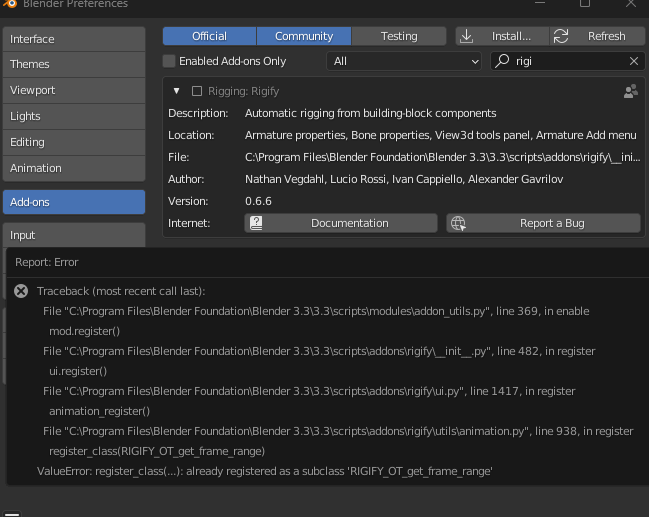Click the Documentation help book icon

click(256, 223)
